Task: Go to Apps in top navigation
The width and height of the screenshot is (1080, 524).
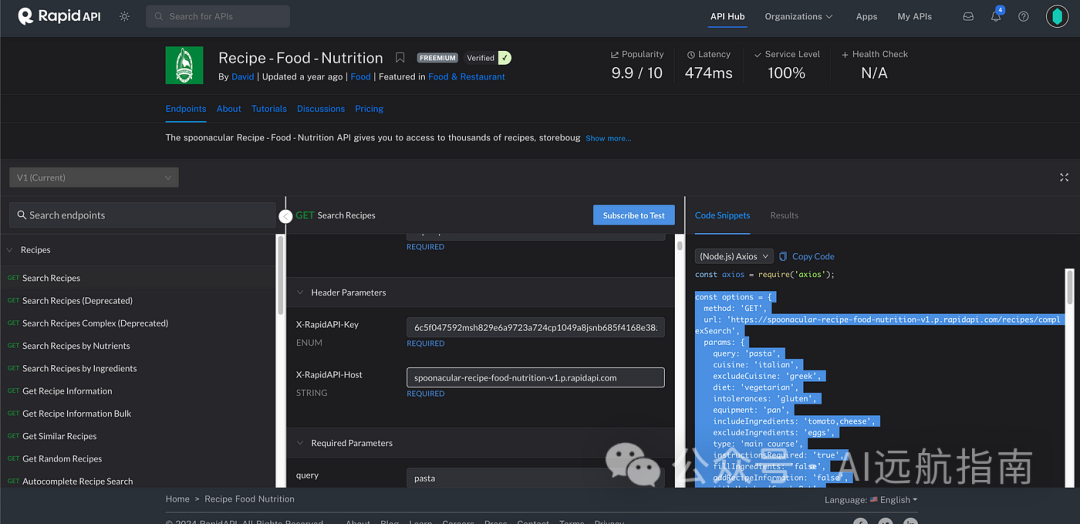Action: tap(866, 17)
